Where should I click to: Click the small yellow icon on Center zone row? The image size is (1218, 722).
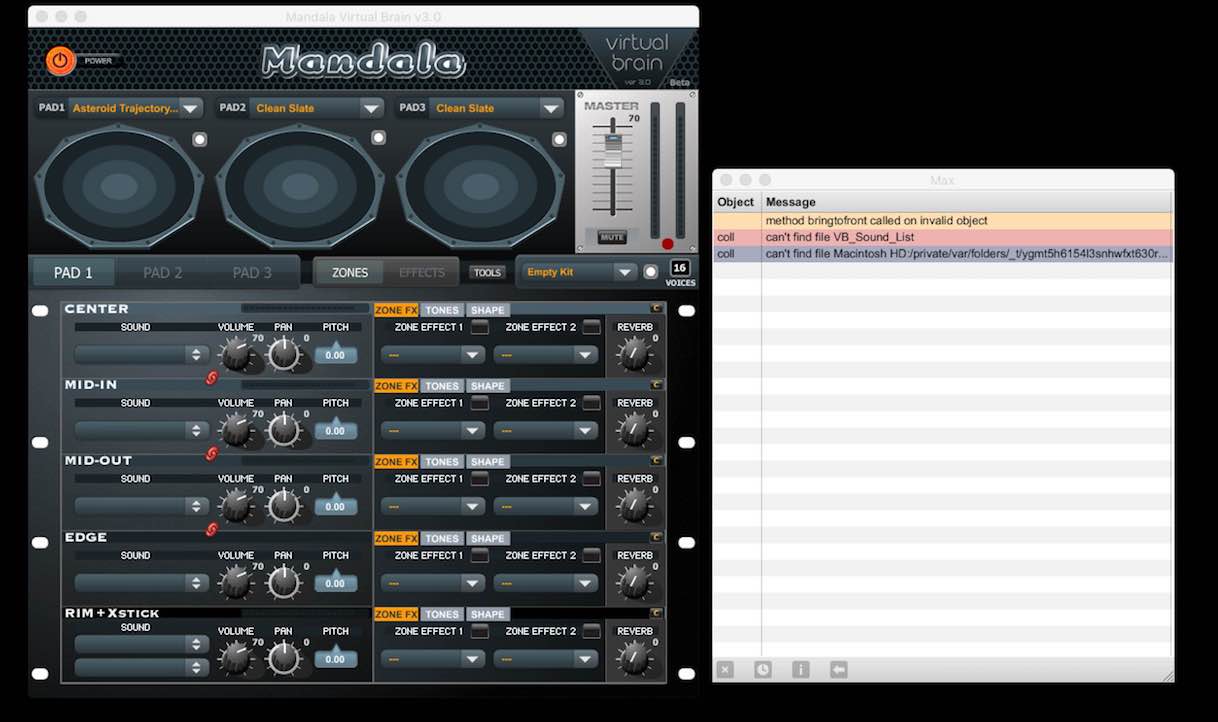tap(656, 309)
